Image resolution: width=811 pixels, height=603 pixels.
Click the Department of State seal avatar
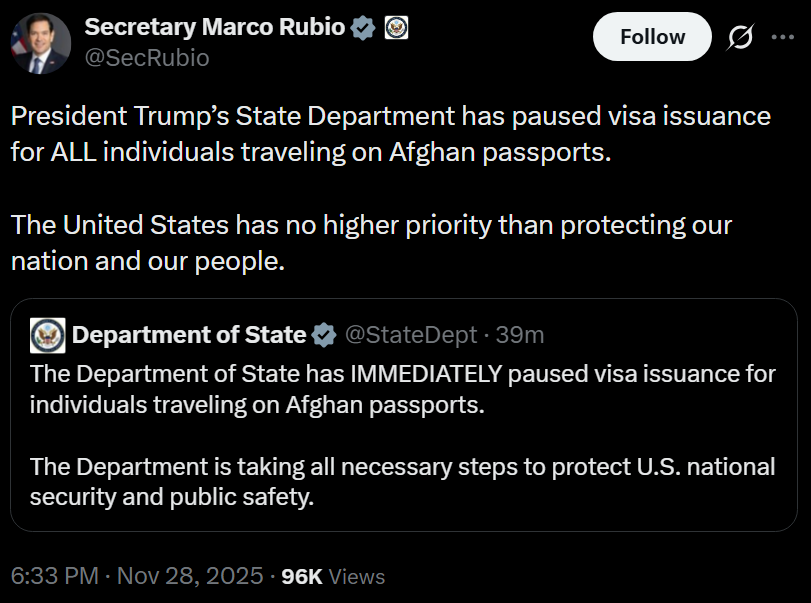(x=47, y=335)
